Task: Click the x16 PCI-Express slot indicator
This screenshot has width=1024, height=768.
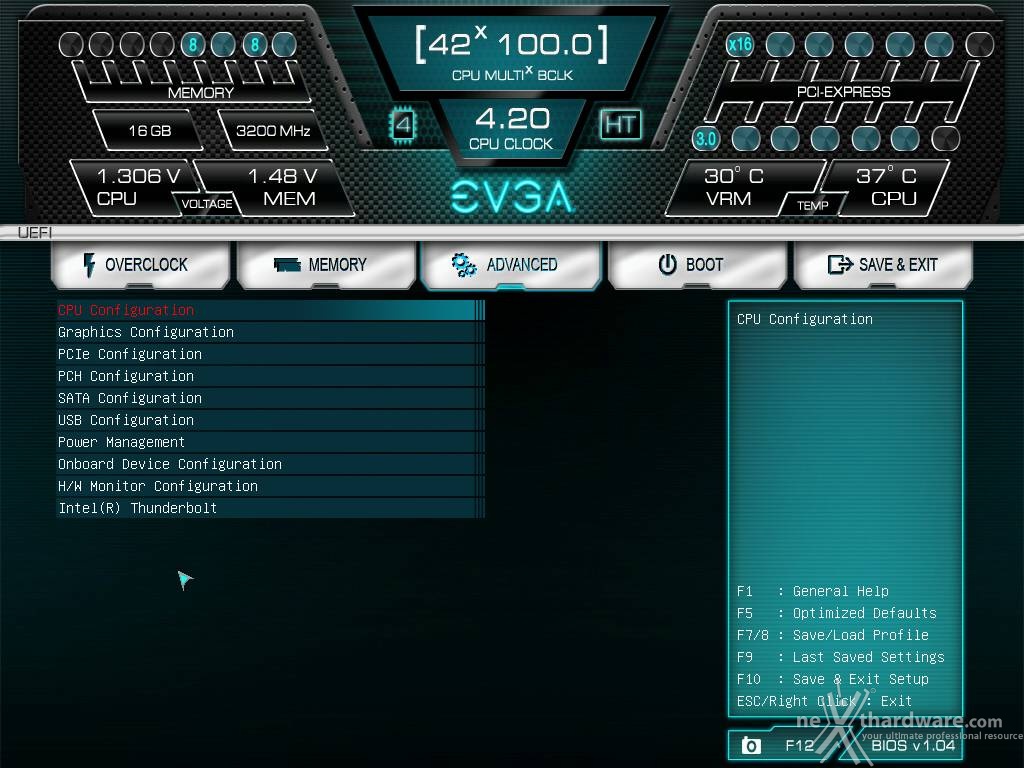Action: (739, 44)
